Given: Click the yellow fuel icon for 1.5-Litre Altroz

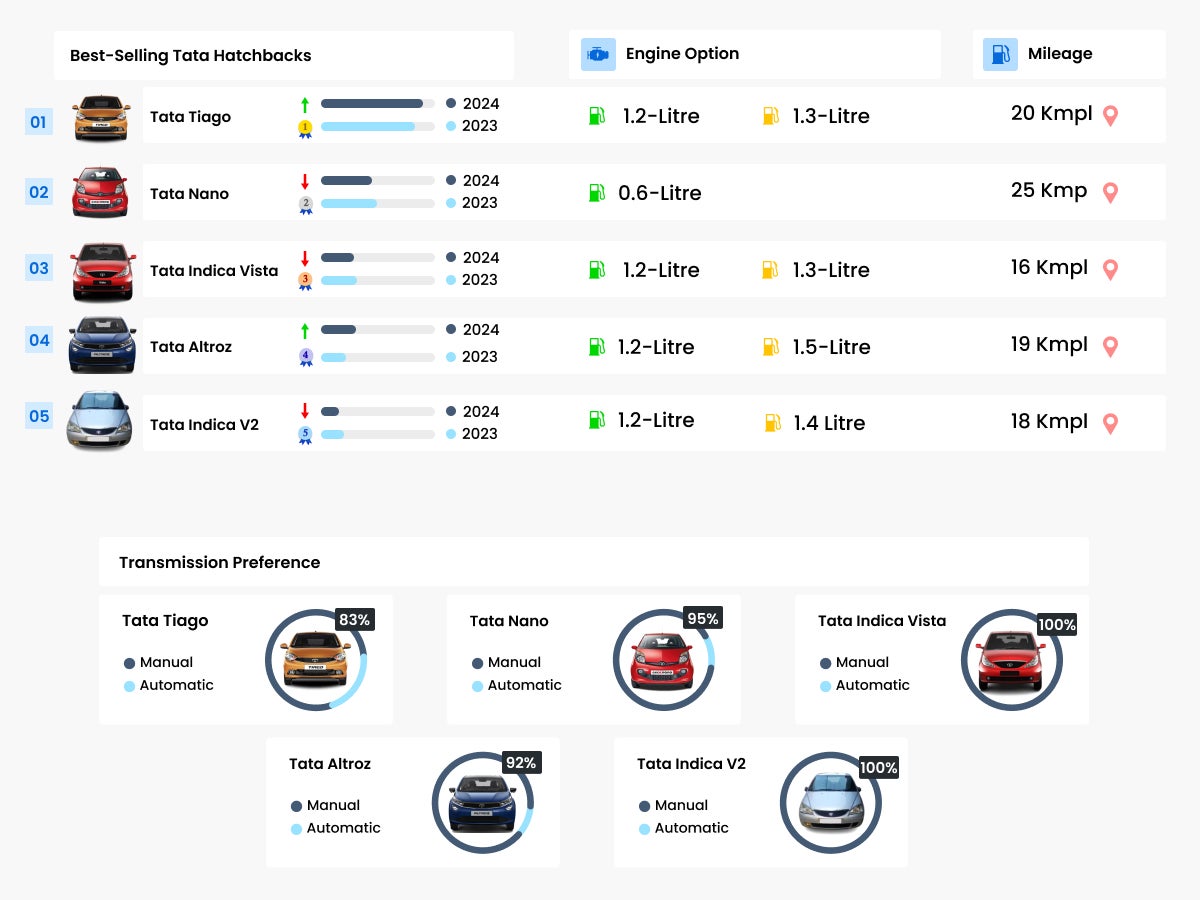Looking at the screenshot, I should click(771, 347).
